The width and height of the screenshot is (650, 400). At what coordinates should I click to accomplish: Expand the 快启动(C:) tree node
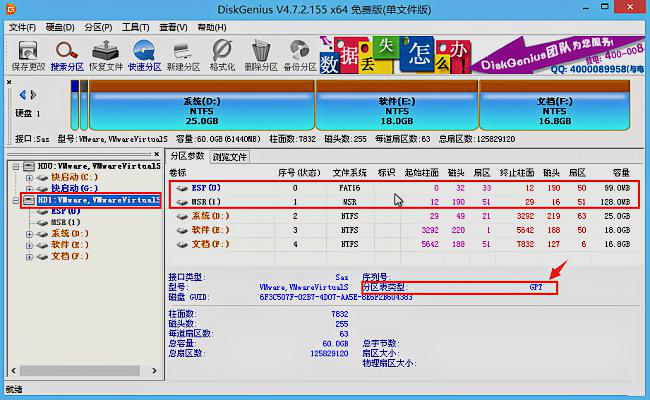pyautogui.click(x=29, y=178)
